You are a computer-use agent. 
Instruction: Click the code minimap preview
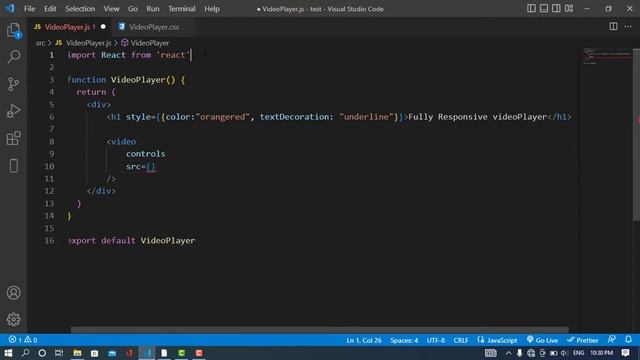point(607,56)
